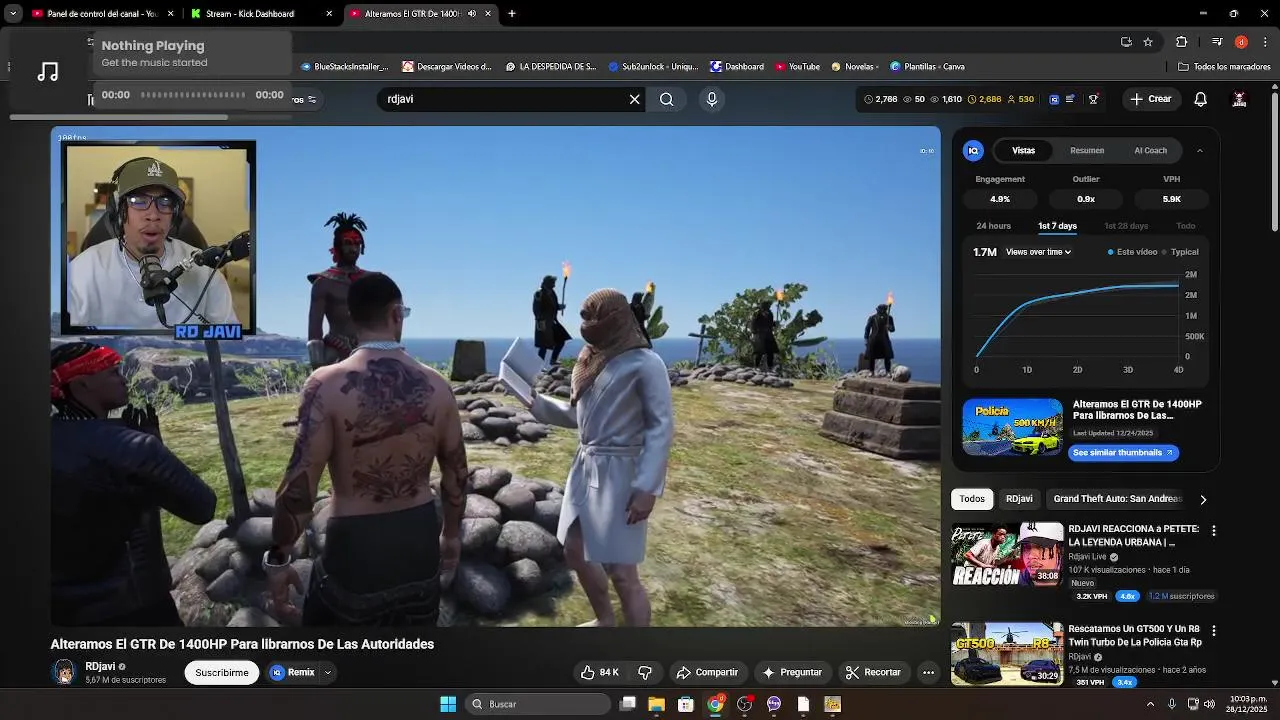This screenshot has width=1280, height=720.
Task: Select the Todo time range
Action: tap(1185, 226)
